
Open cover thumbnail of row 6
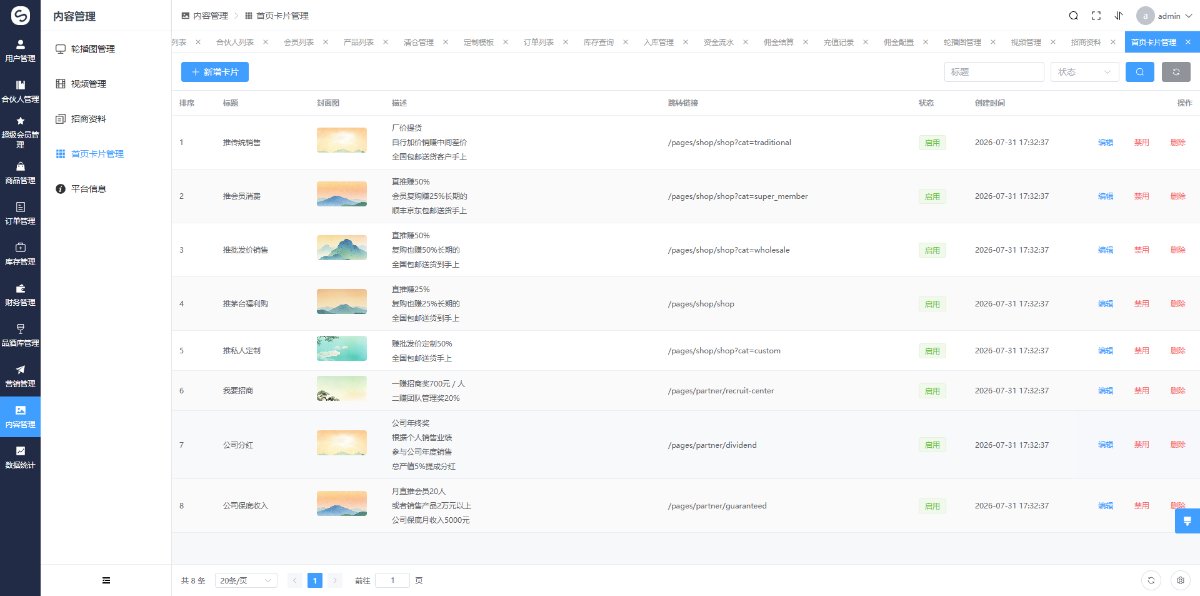click(341, 391)
